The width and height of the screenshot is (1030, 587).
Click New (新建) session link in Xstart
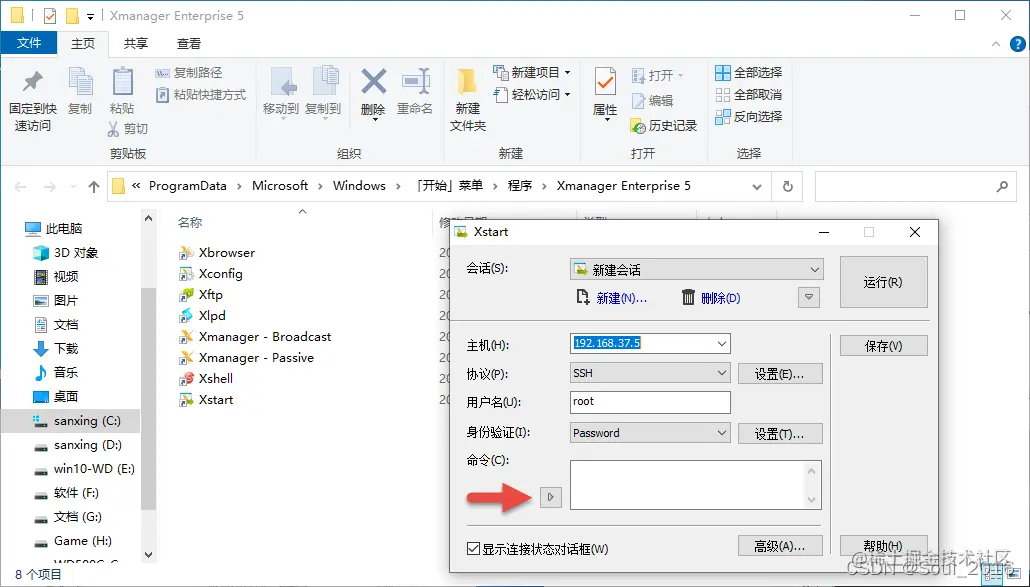point(612,298)
